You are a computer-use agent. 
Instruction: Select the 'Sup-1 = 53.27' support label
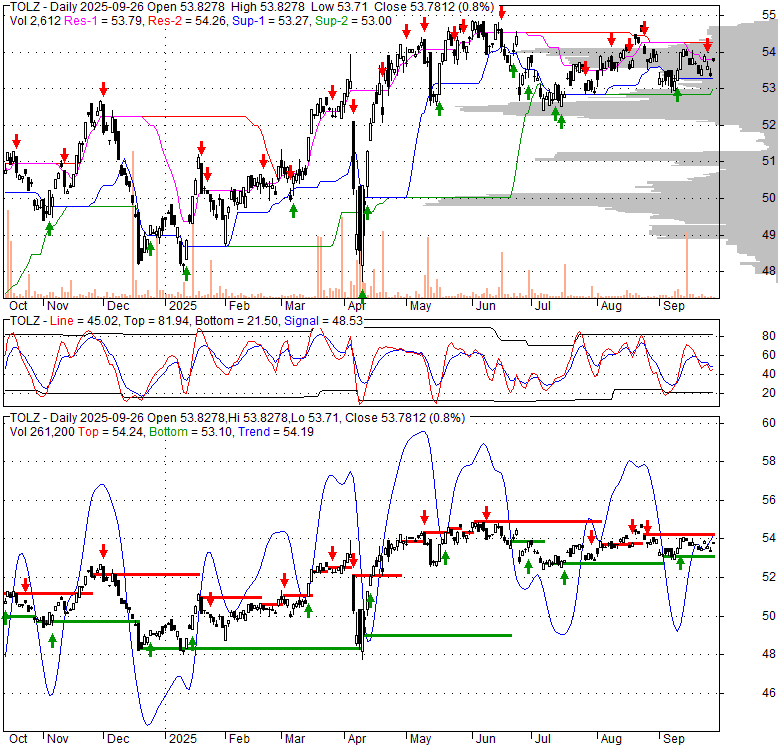click(x=271, y=21)
